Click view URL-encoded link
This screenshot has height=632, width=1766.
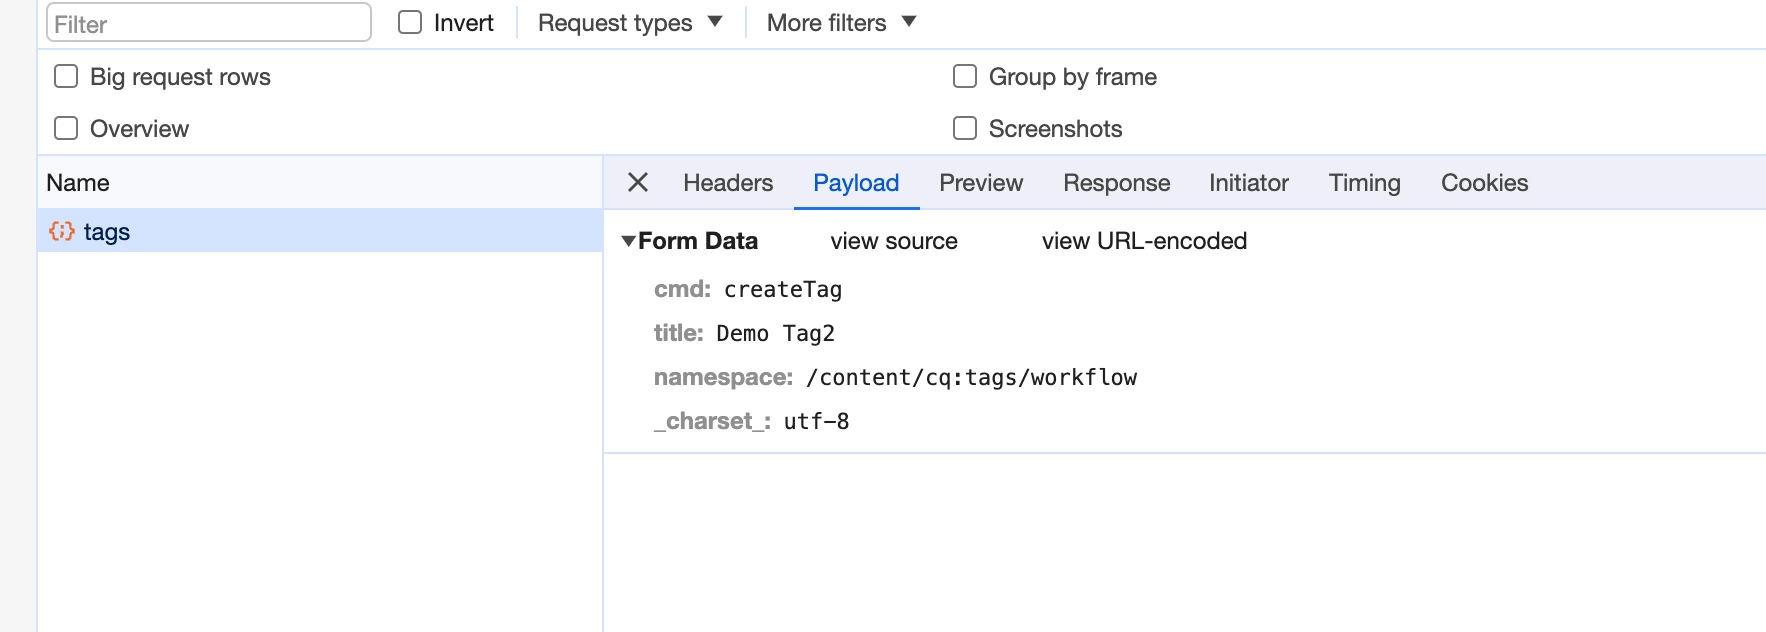coord(1144,241)
